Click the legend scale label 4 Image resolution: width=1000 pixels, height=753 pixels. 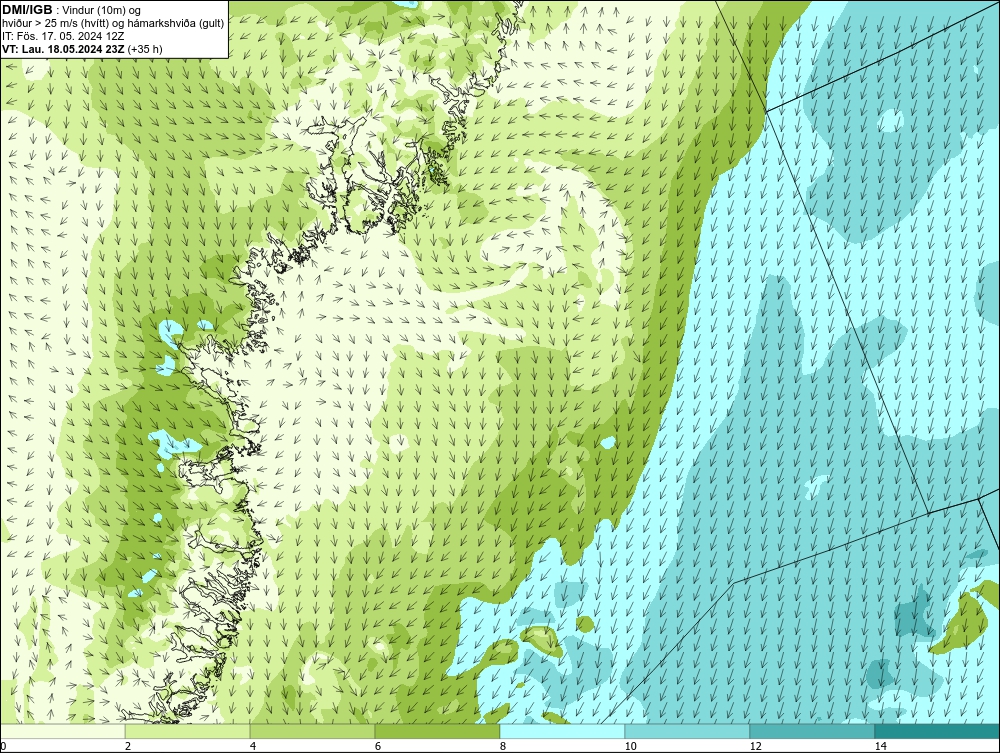[x=253, y=746]
